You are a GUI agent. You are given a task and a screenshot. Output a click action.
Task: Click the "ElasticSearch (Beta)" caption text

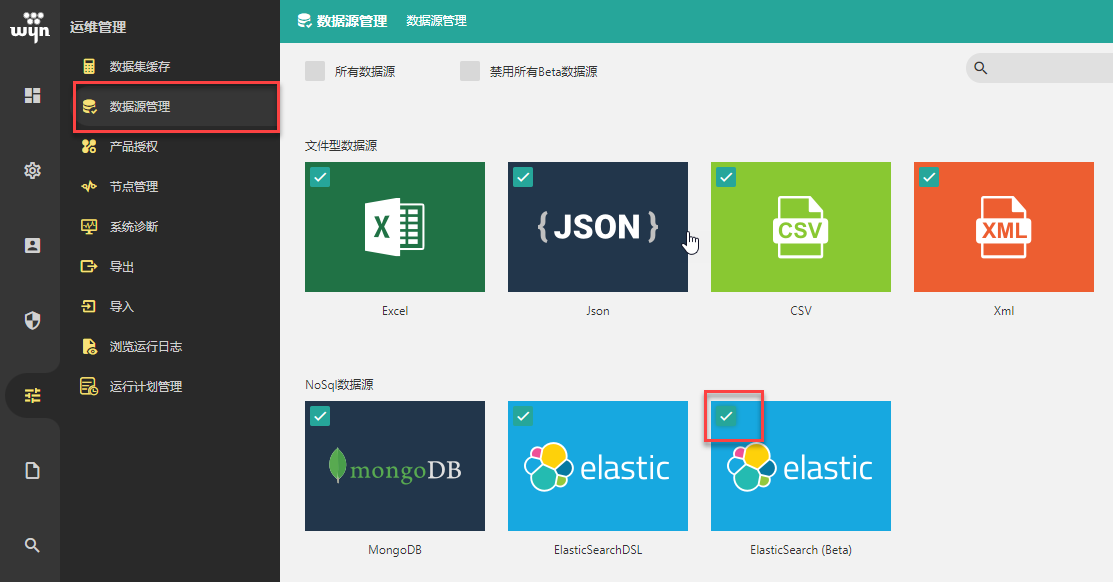point(801,550)
